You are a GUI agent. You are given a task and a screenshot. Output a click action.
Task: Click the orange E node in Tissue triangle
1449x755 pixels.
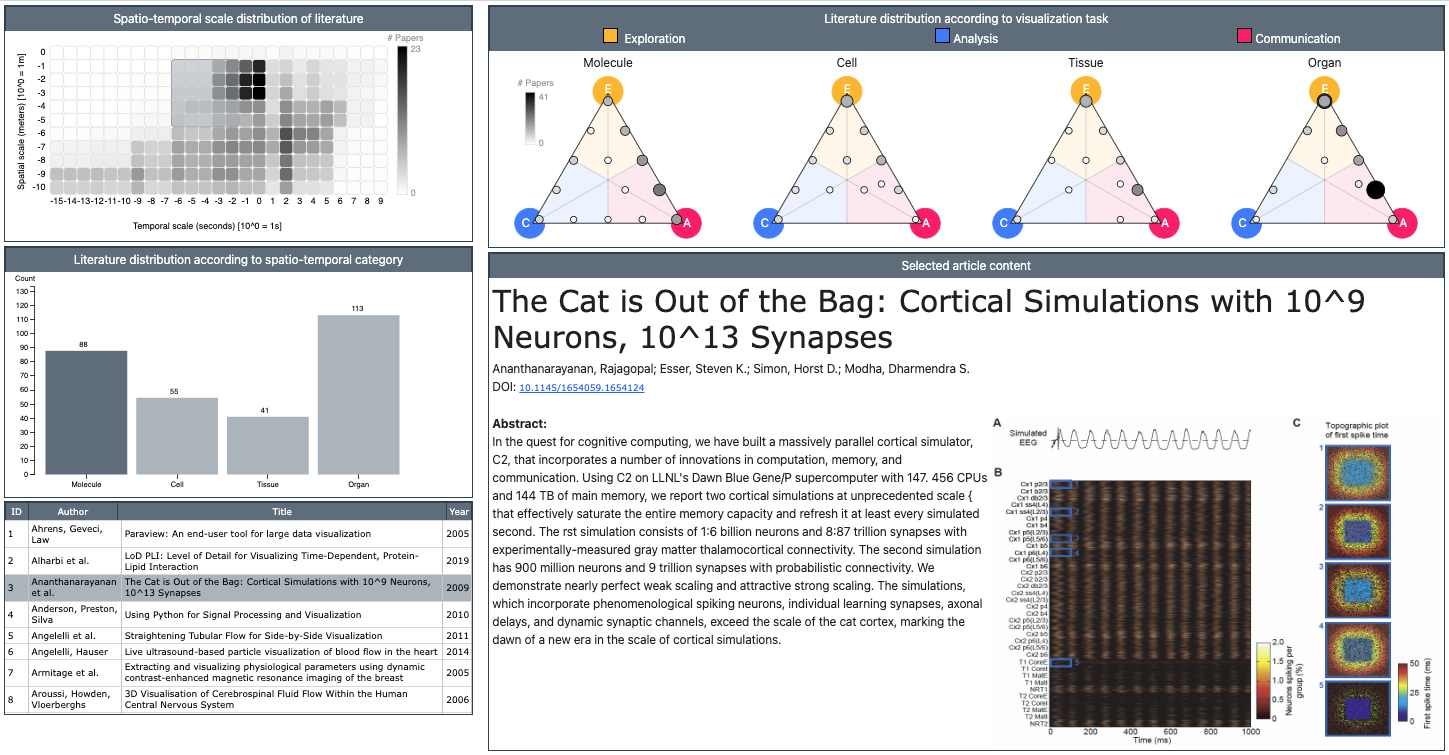[1086, 92]
